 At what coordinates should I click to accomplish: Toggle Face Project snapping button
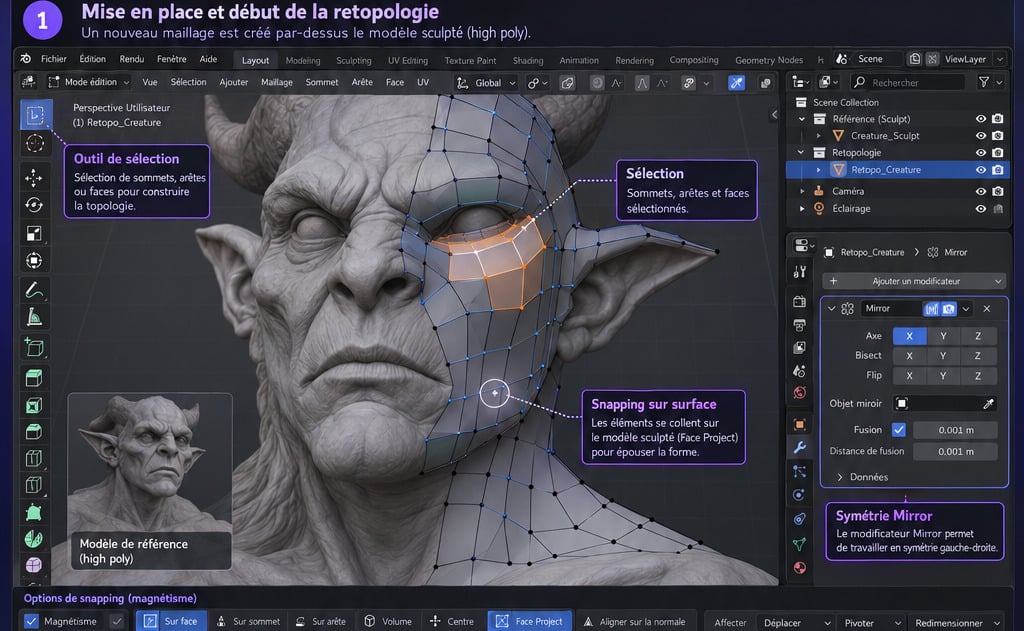click(530, 621)
